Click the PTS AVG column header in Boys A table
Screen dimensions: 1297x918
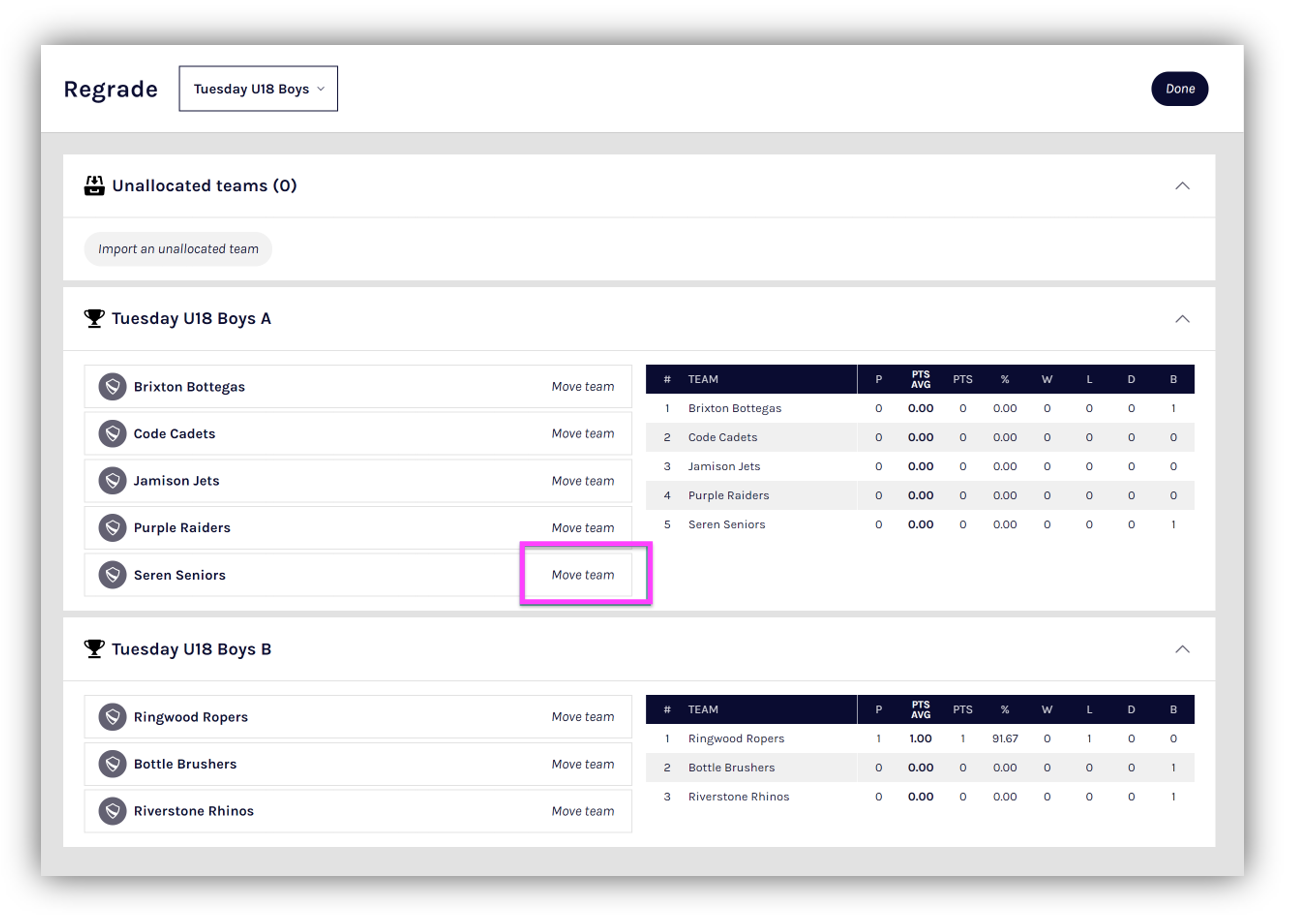(x=920, y=379)
